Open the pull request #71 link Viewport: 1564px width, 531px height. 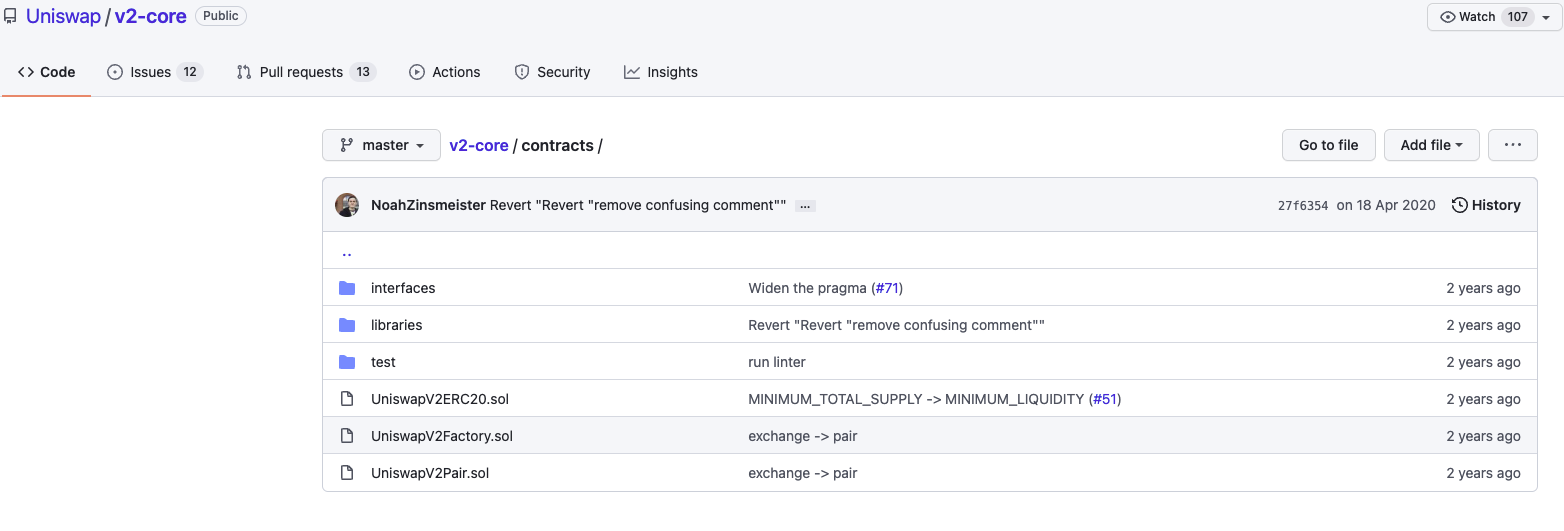coord(887,288)
